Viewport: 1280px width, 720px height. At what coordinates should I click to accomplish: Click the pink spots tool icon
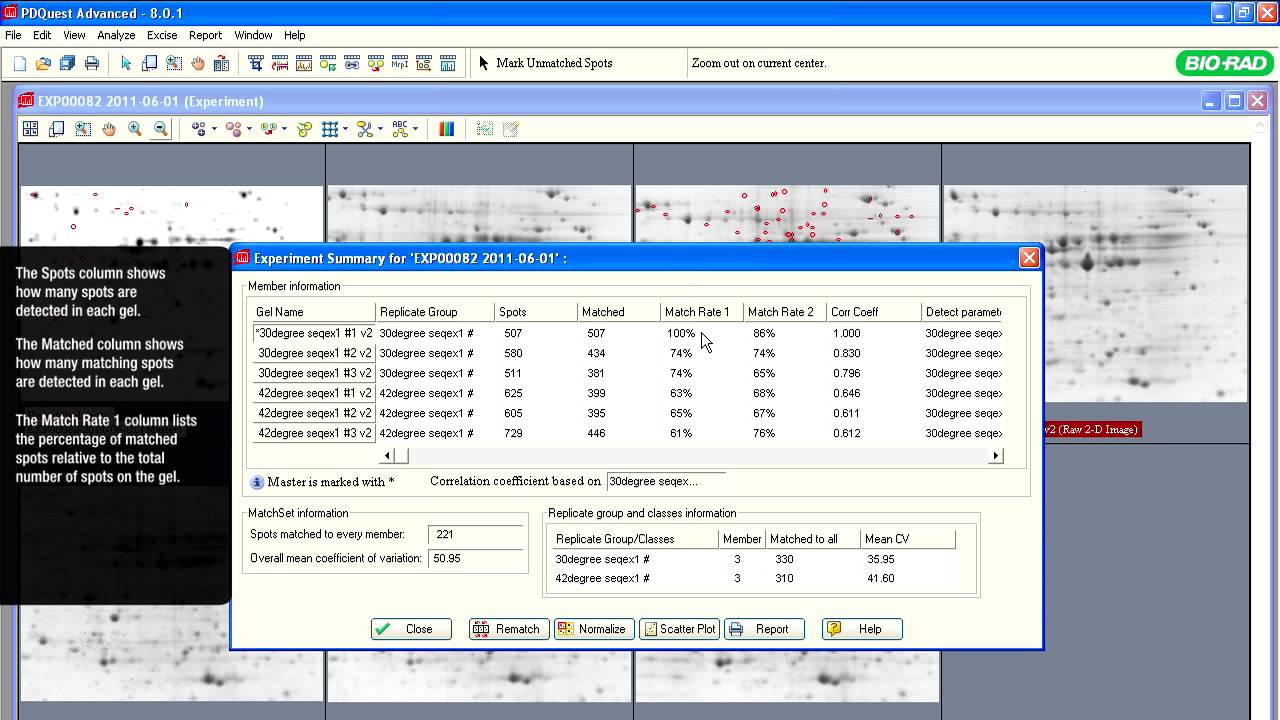(x=233, y=129)
